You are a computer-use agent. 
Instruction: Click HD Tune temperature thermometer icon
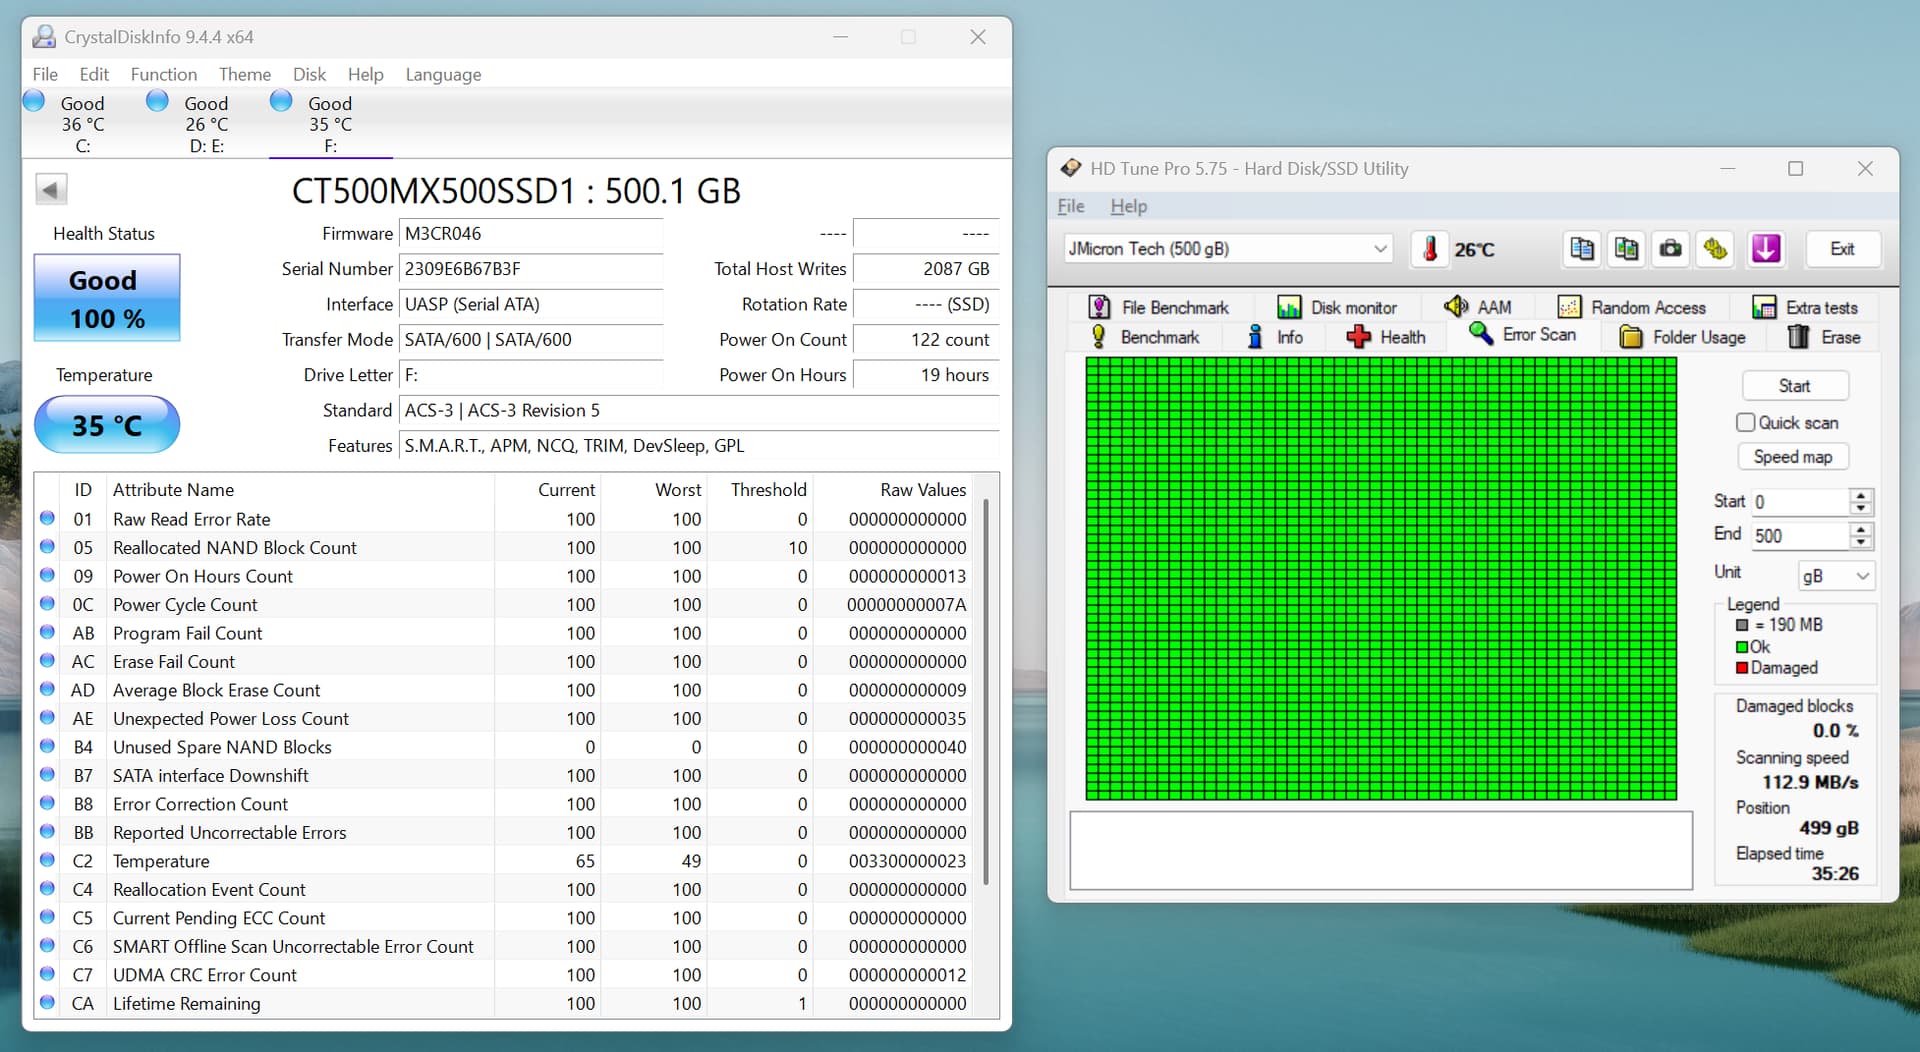click(1430, 249)
